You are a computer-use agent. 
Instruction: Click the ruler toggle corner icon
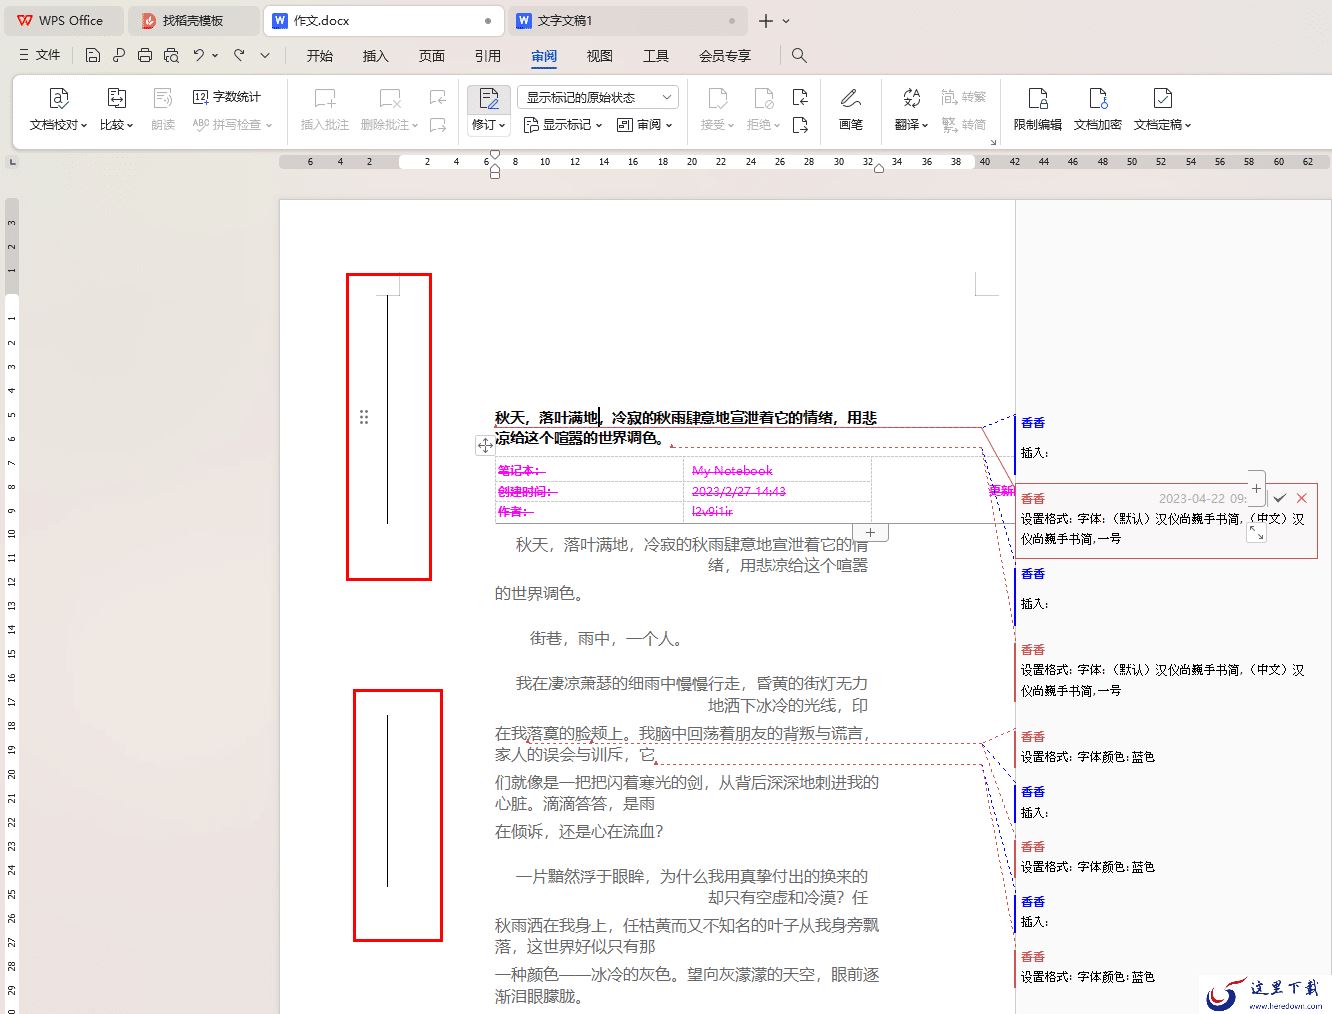13,160
